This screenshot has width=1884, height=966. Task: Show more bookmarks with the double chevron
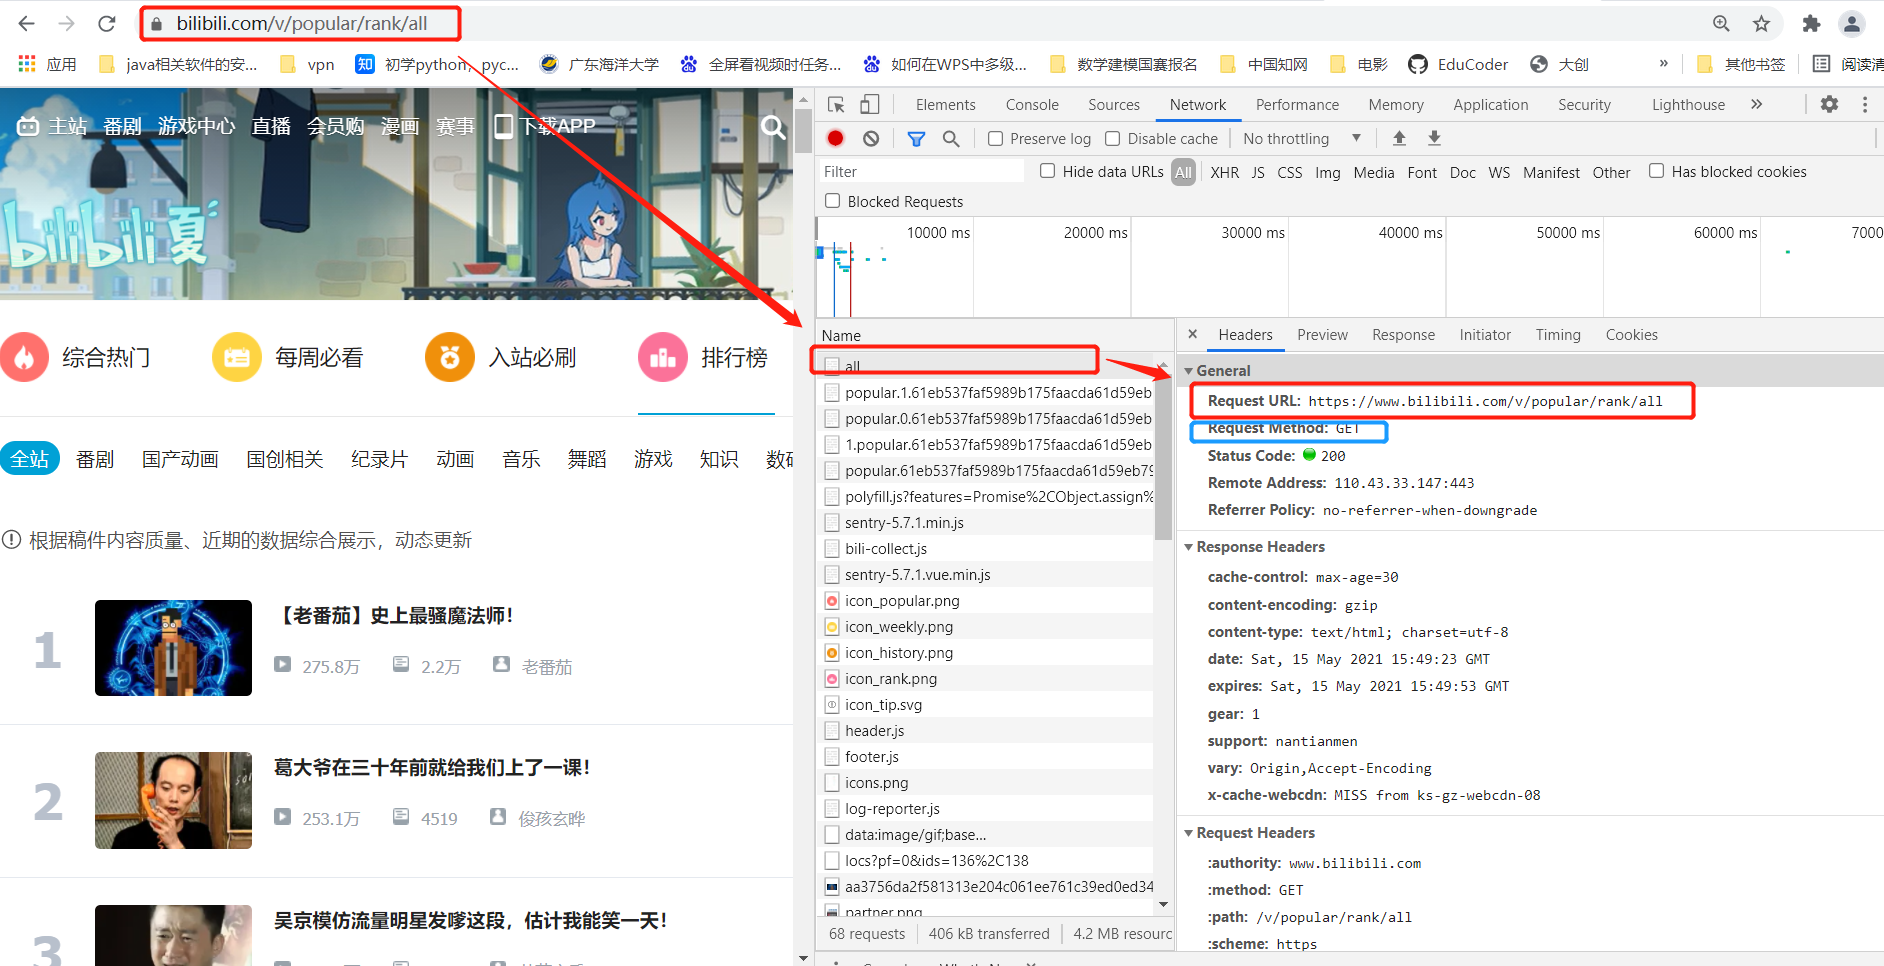(1663, 63)
